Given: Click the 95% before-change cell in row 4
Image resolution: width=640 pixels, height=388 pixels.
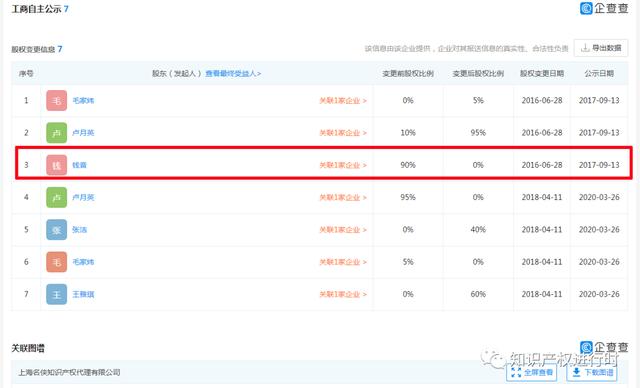Looking at the screenshot, I should point(408,197).
